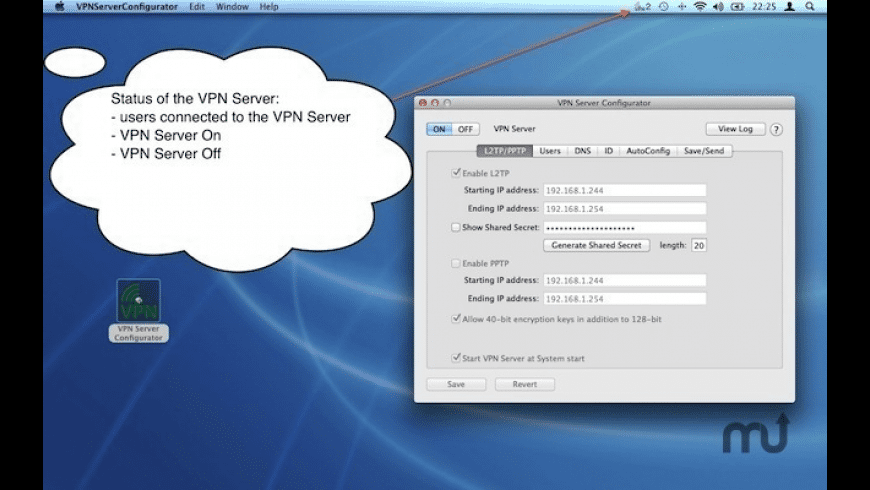Open Spotlight search magnifier icon
870x490 pixels.
(810, 7)
